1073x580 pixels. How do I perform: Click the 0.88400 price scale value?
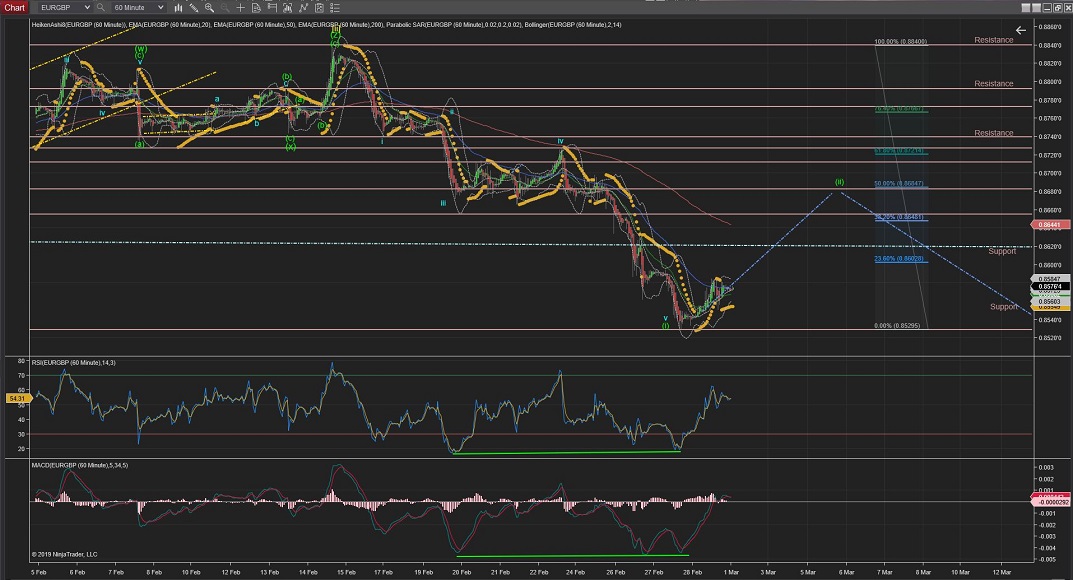pos(1050,45)
